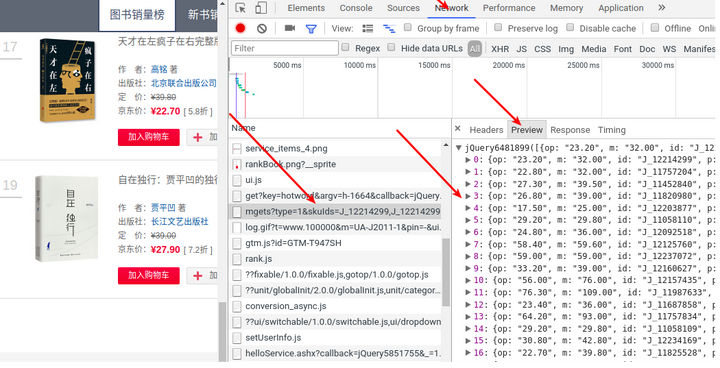Filter requests by WS type
Screen dimensions: 720x368
click(669, 49)
